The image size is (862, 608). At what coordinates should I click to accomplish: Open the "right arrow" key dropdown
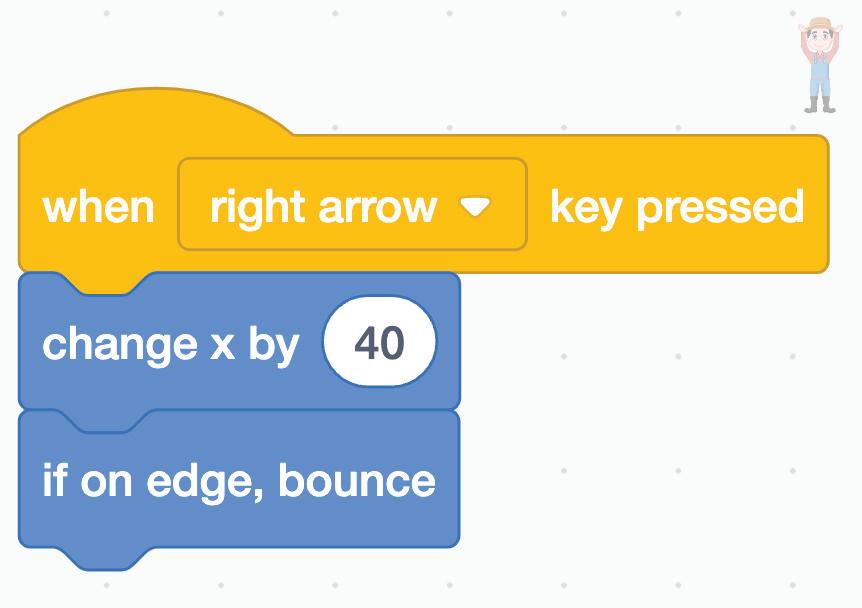[x=351, y=204]
